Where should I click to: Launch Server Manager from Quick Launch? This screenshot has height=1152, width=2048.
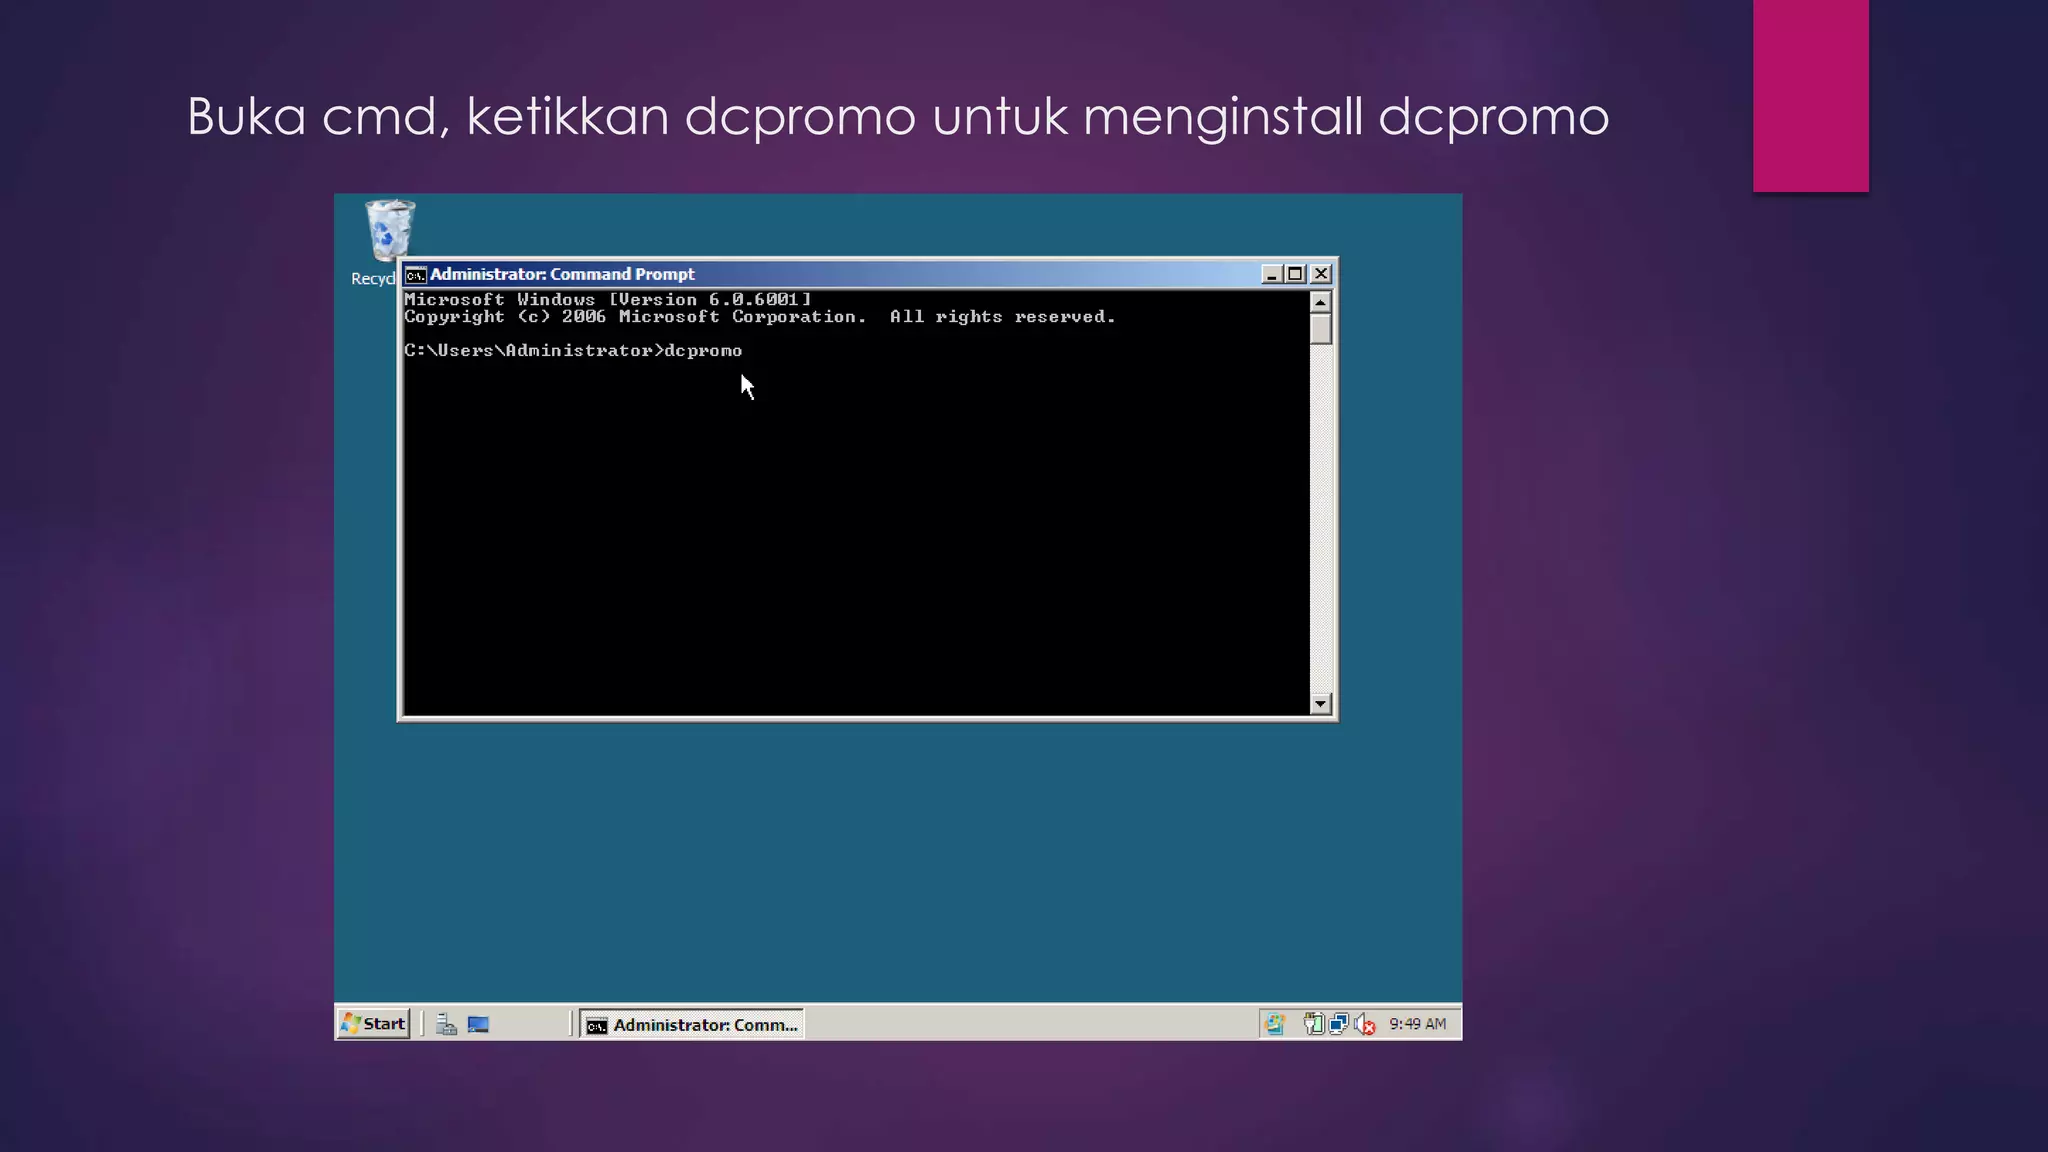click(x=446, y=1024)
